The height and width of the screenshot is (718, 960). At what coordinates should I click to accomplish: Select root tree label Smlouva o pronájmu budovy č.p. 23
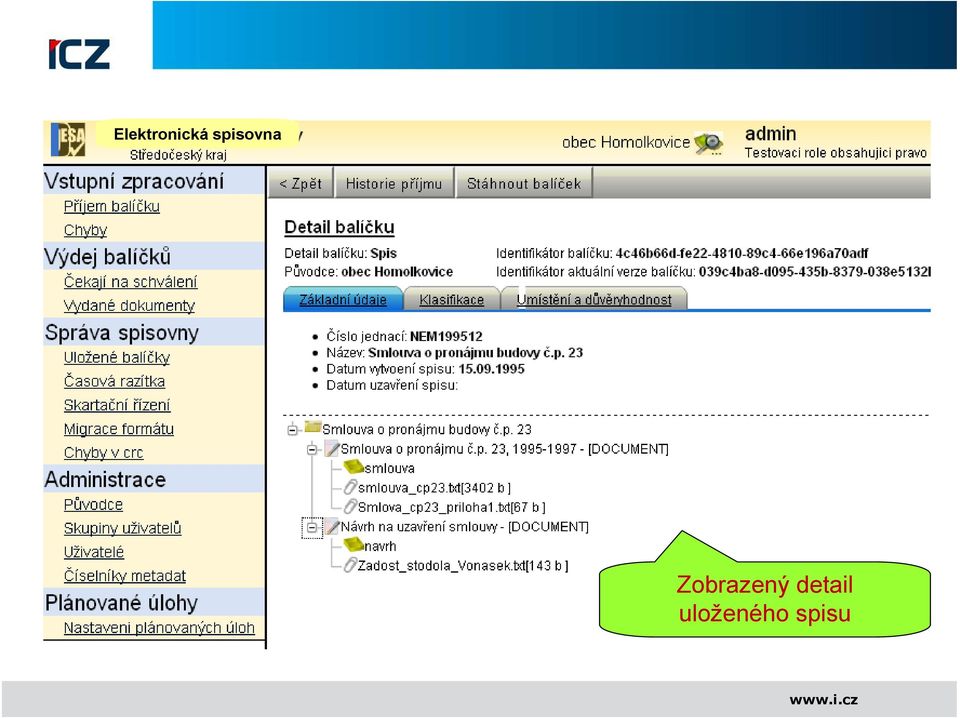[x=427, y=430]
